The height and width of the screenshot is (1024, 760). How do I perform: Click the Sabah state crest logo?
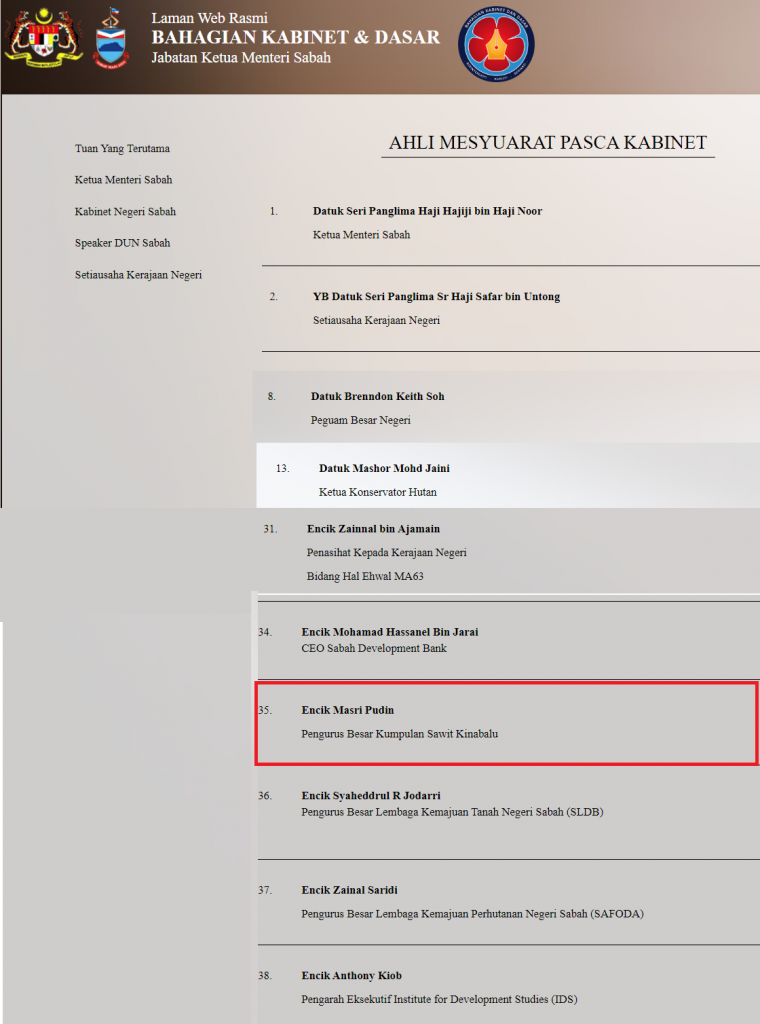(111, 39)
